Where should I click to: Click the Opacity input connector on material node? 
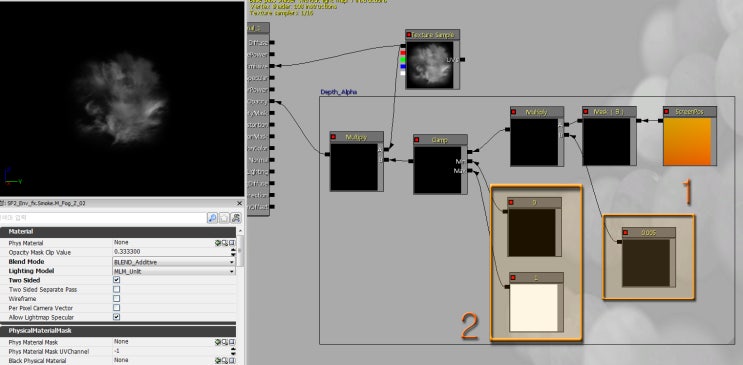coord(272,101)
